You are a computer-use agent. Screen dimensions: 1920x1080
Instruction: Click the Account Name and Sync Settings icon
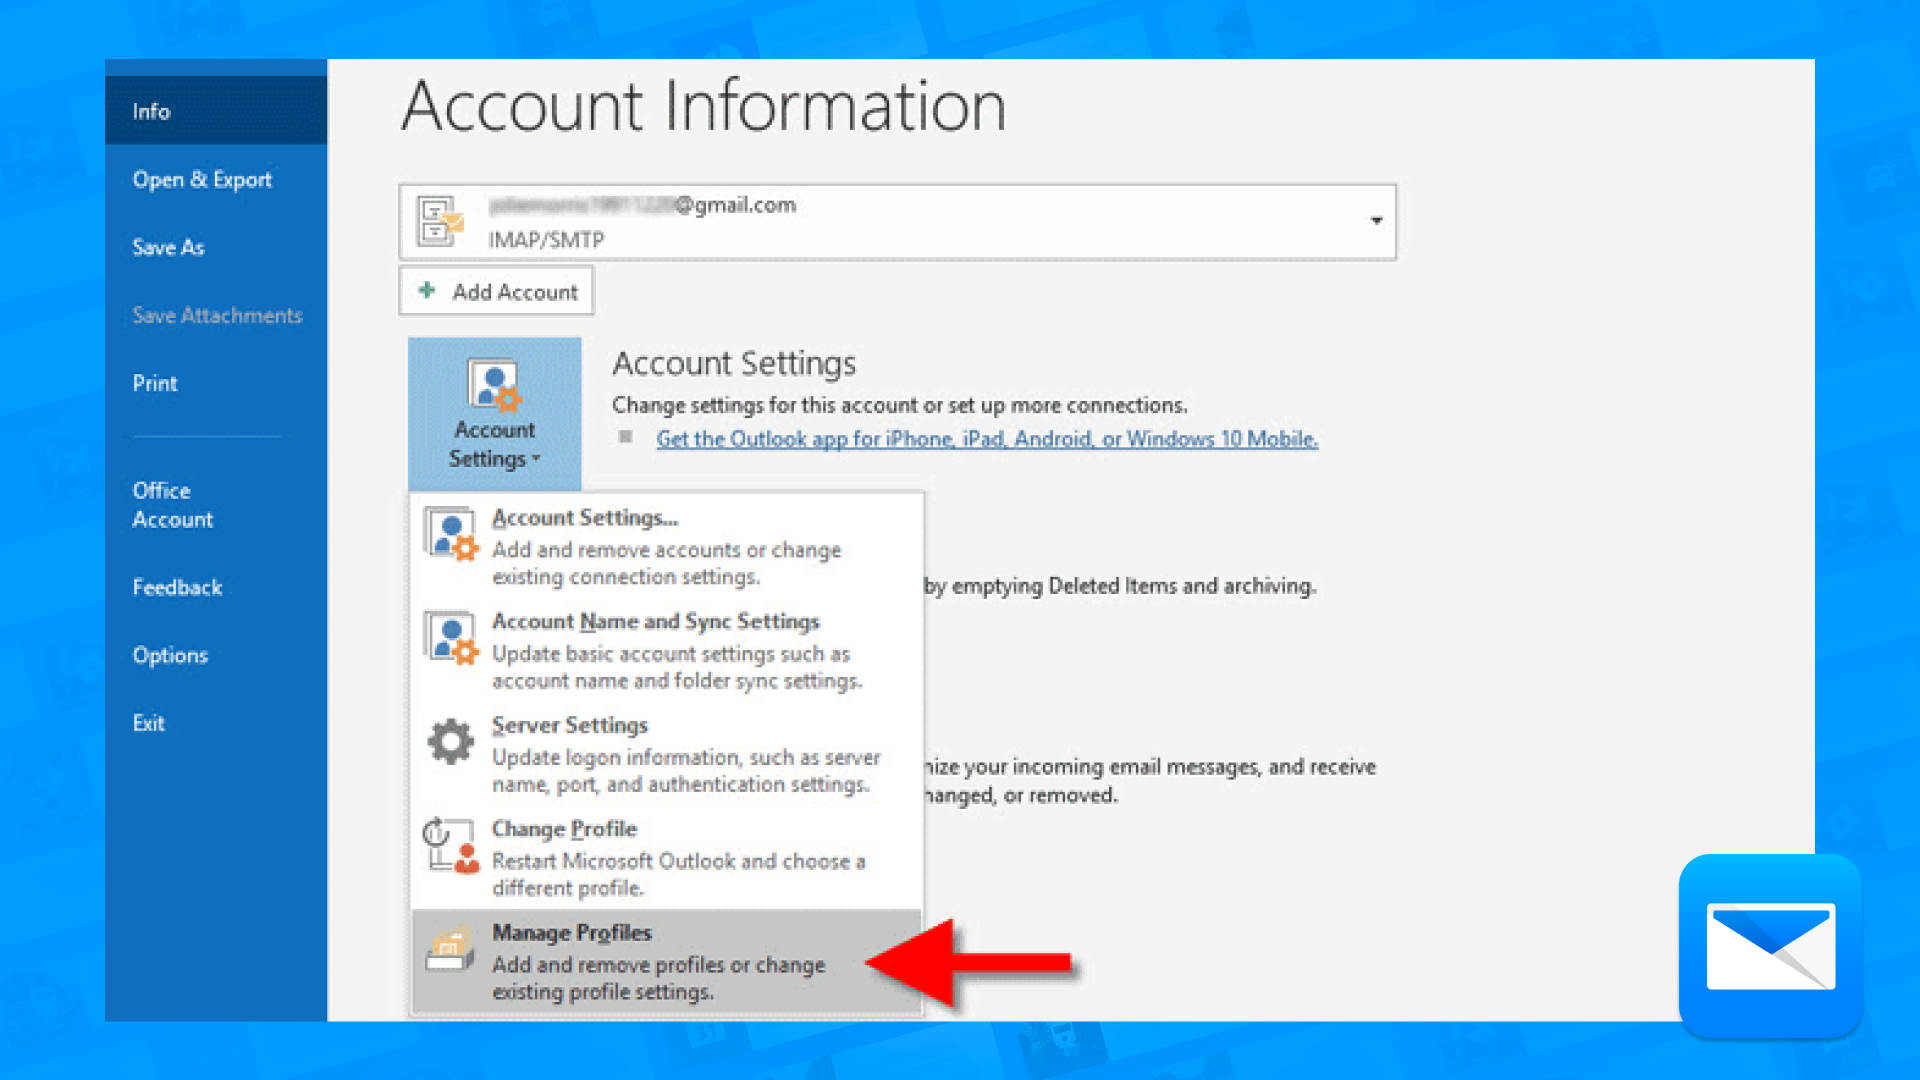(x=452, y=638)
